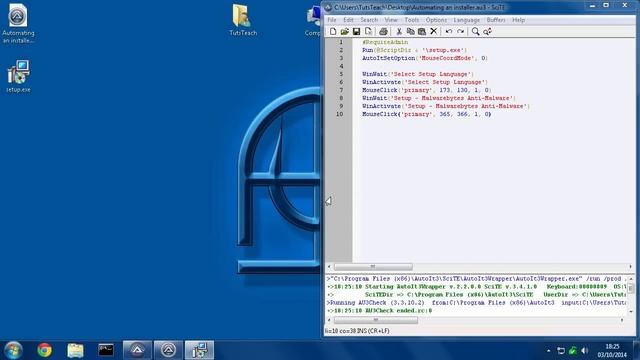Click WinWait 'Setup - Malwarebytes Anti-Malware' line
The height and width of the screenshot is (360, 640).
(439, 98)
